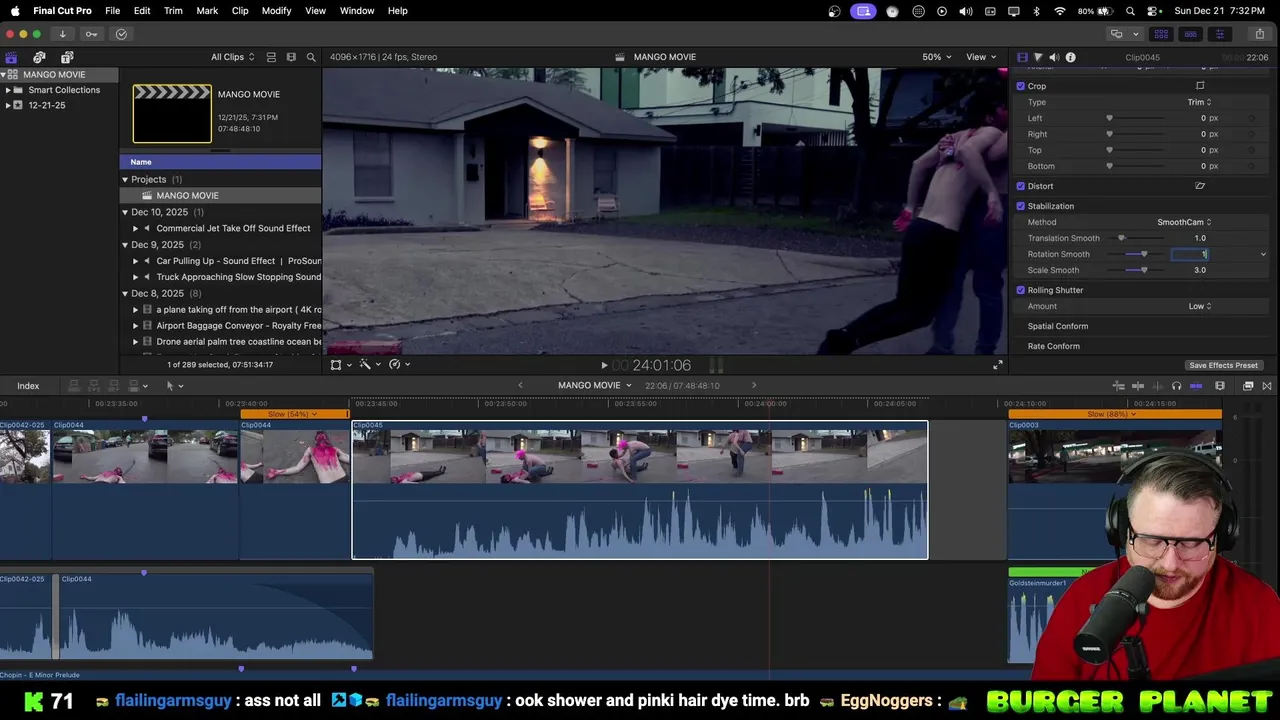Open the Clip menu
1280x720 pixels.
(x=240, y=11)
